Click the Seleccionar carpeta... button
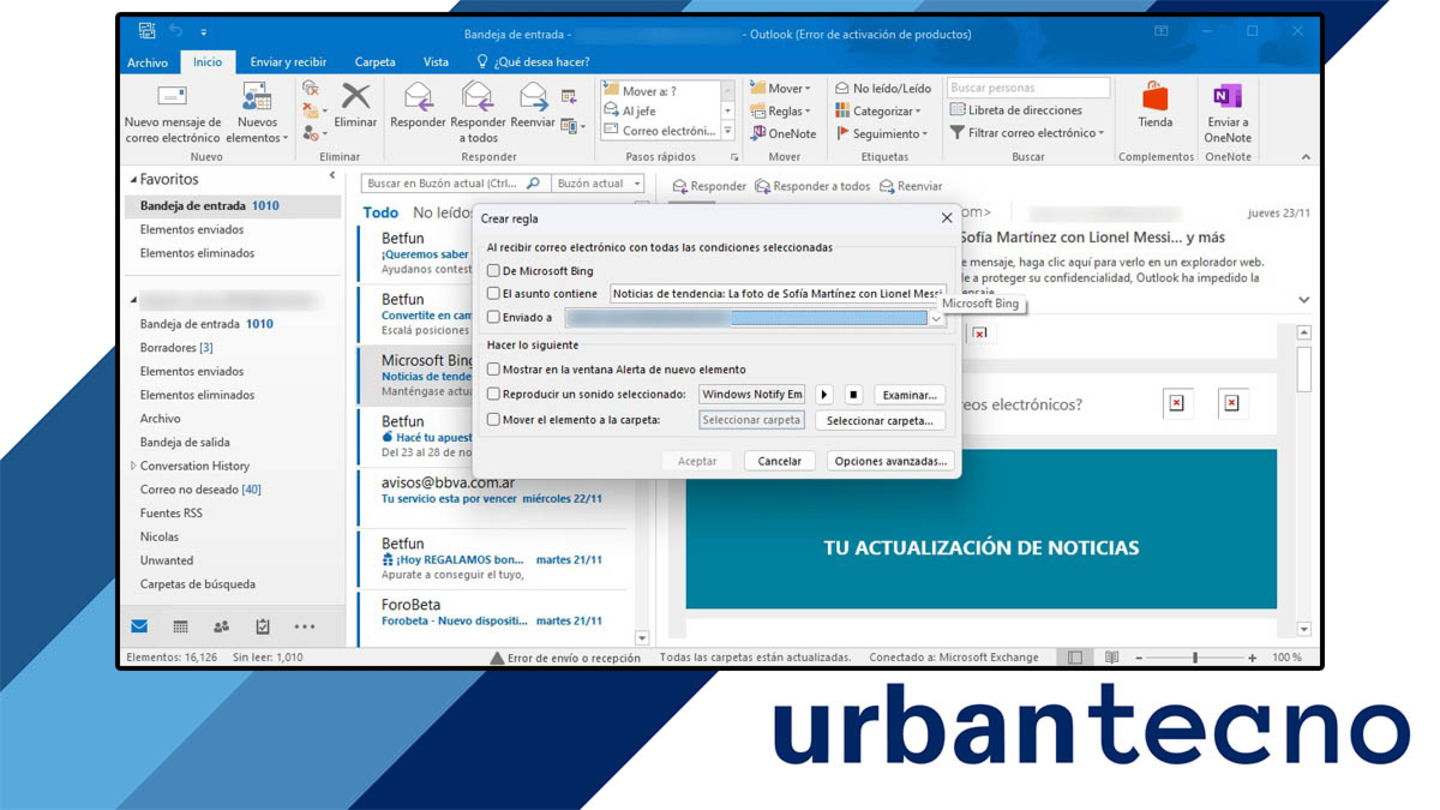Screen dimensions: 1440x810 pos(880,421)
